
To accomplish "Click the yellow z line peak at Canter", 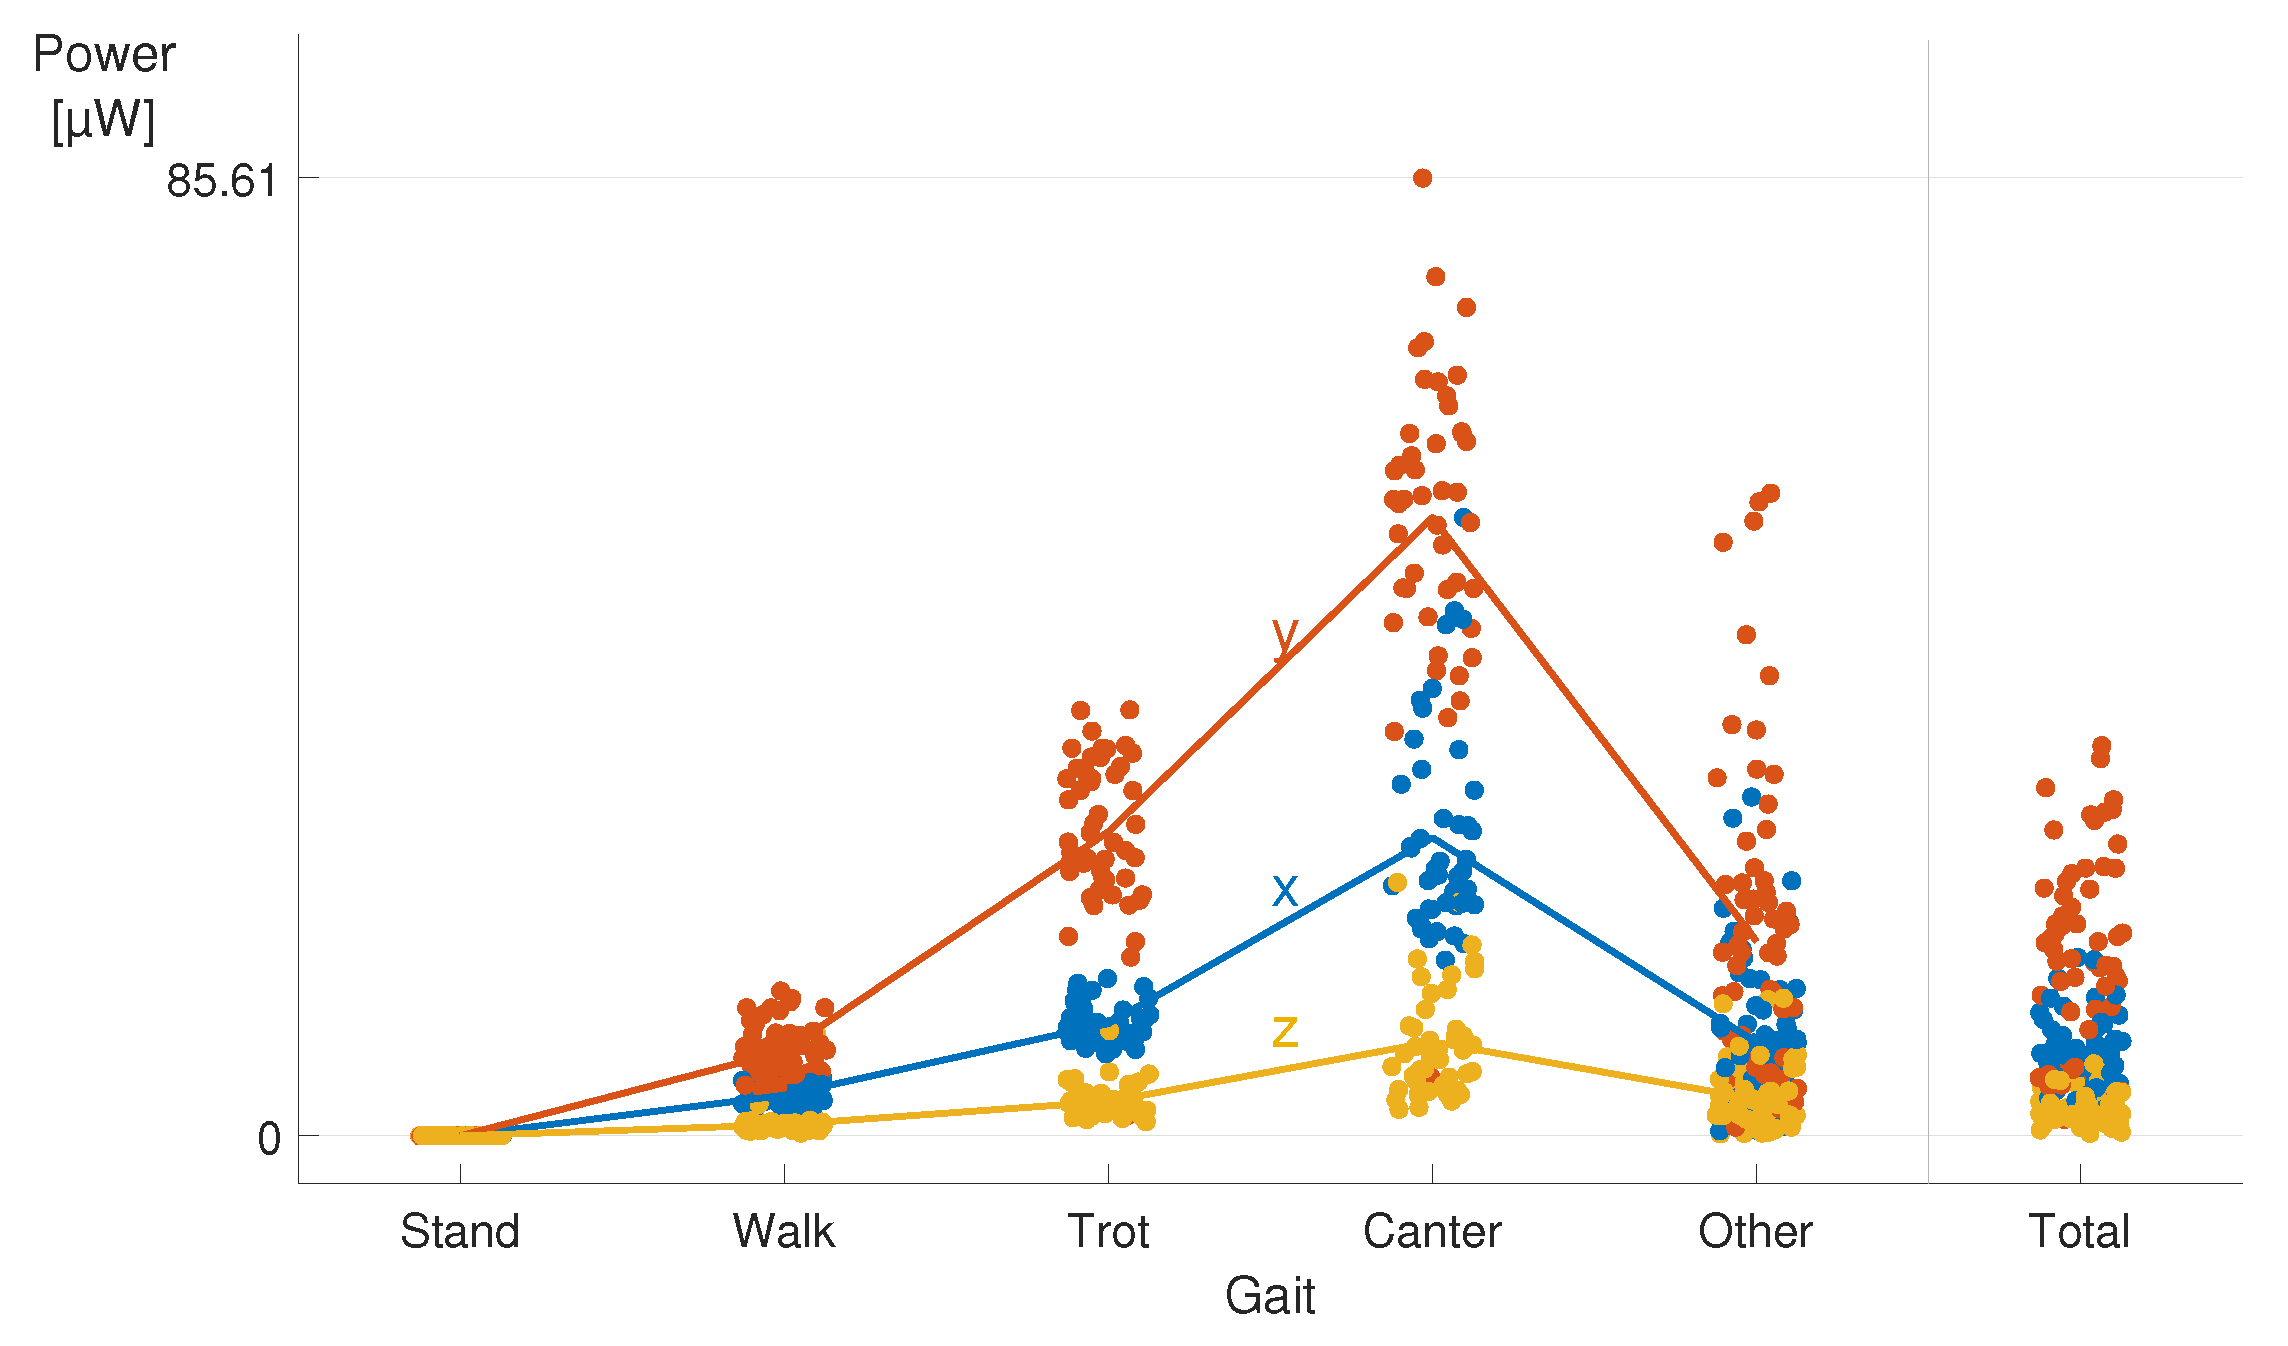I will pyautogui.click(x=1432, y=1042).
